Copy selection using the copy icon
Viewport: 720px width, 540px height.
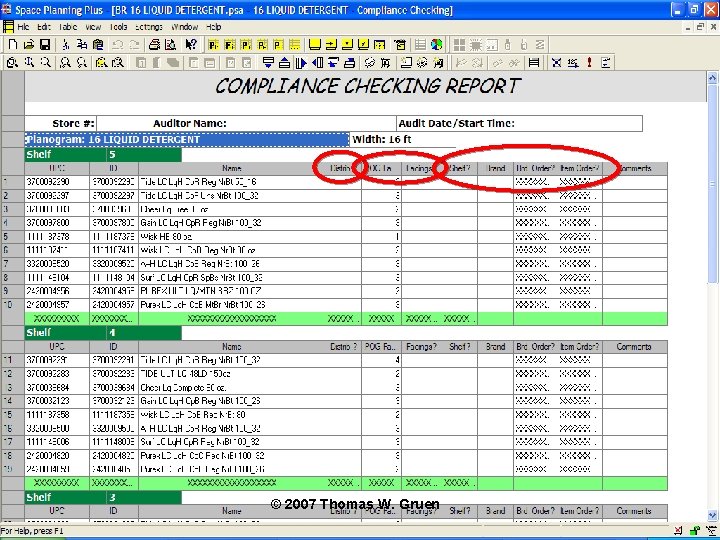pos(82,45)
